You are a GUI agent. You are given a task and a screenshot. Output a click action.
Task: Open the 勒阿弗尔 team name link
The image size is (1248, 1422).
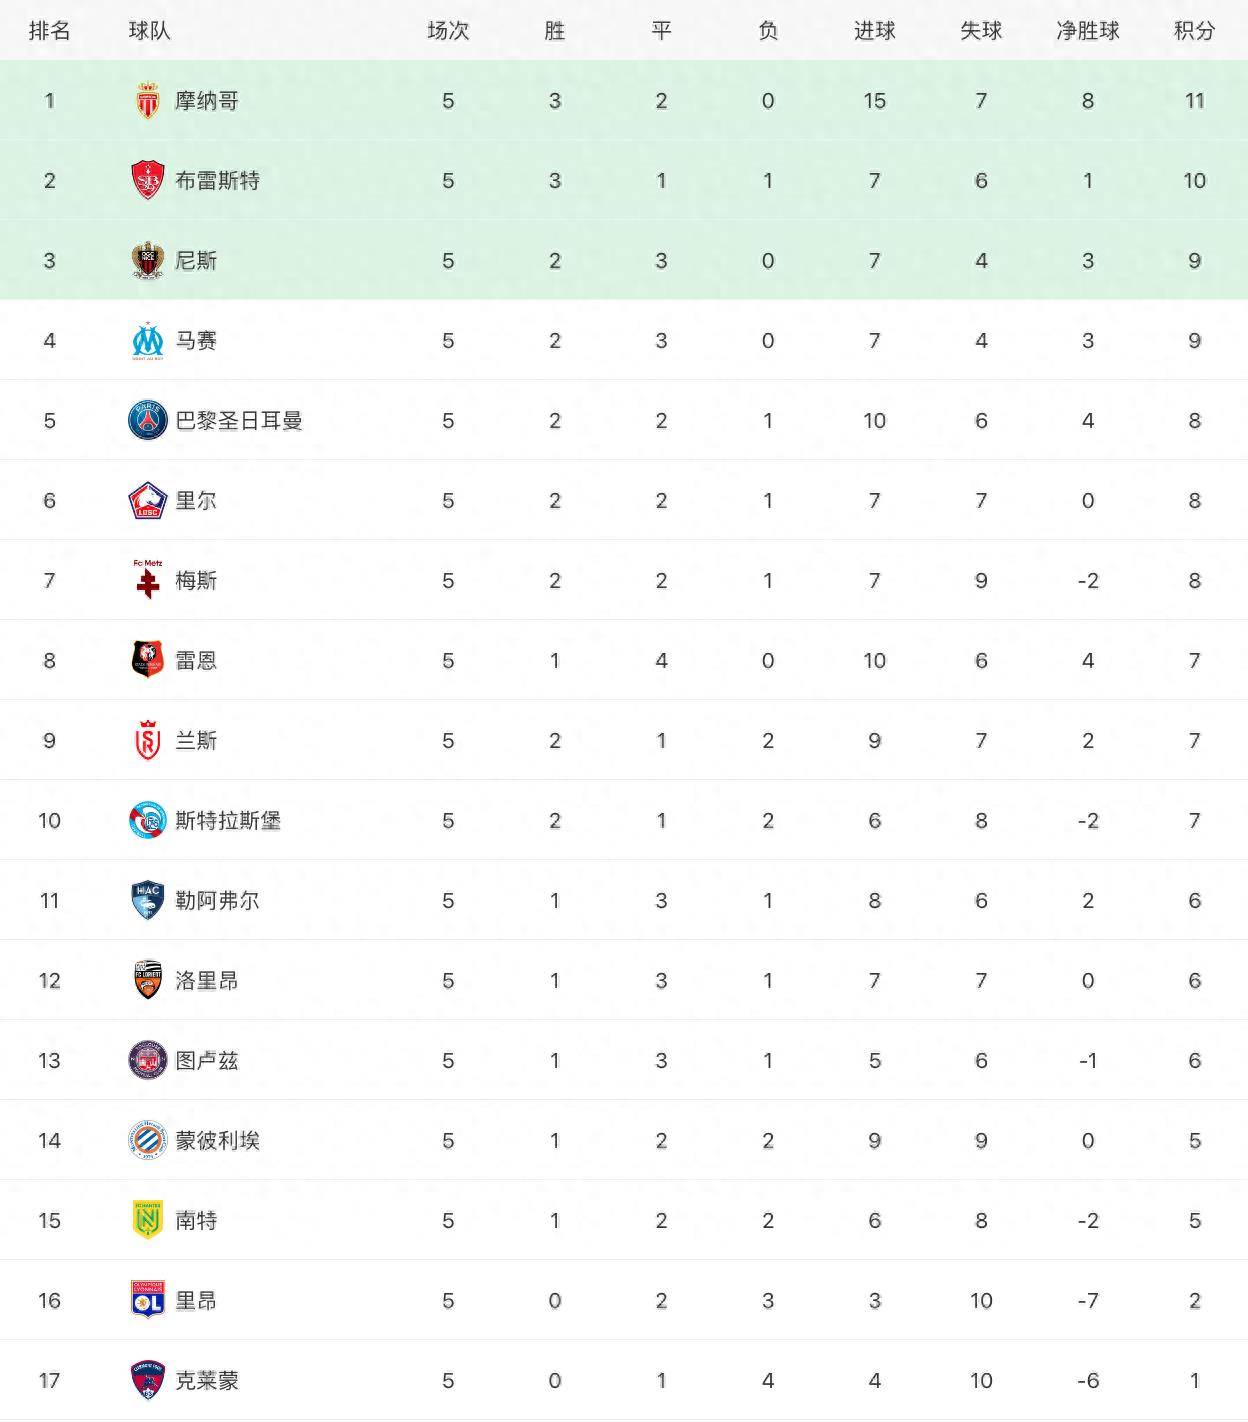217,900
